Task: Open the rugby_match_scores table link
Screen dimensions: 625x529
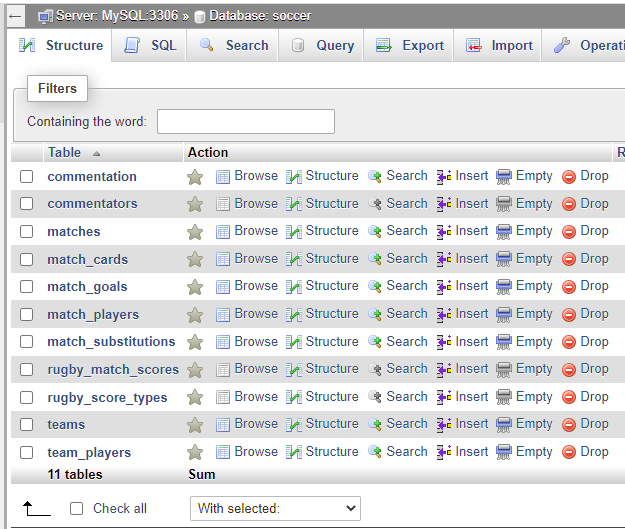Action: point(113,369)
